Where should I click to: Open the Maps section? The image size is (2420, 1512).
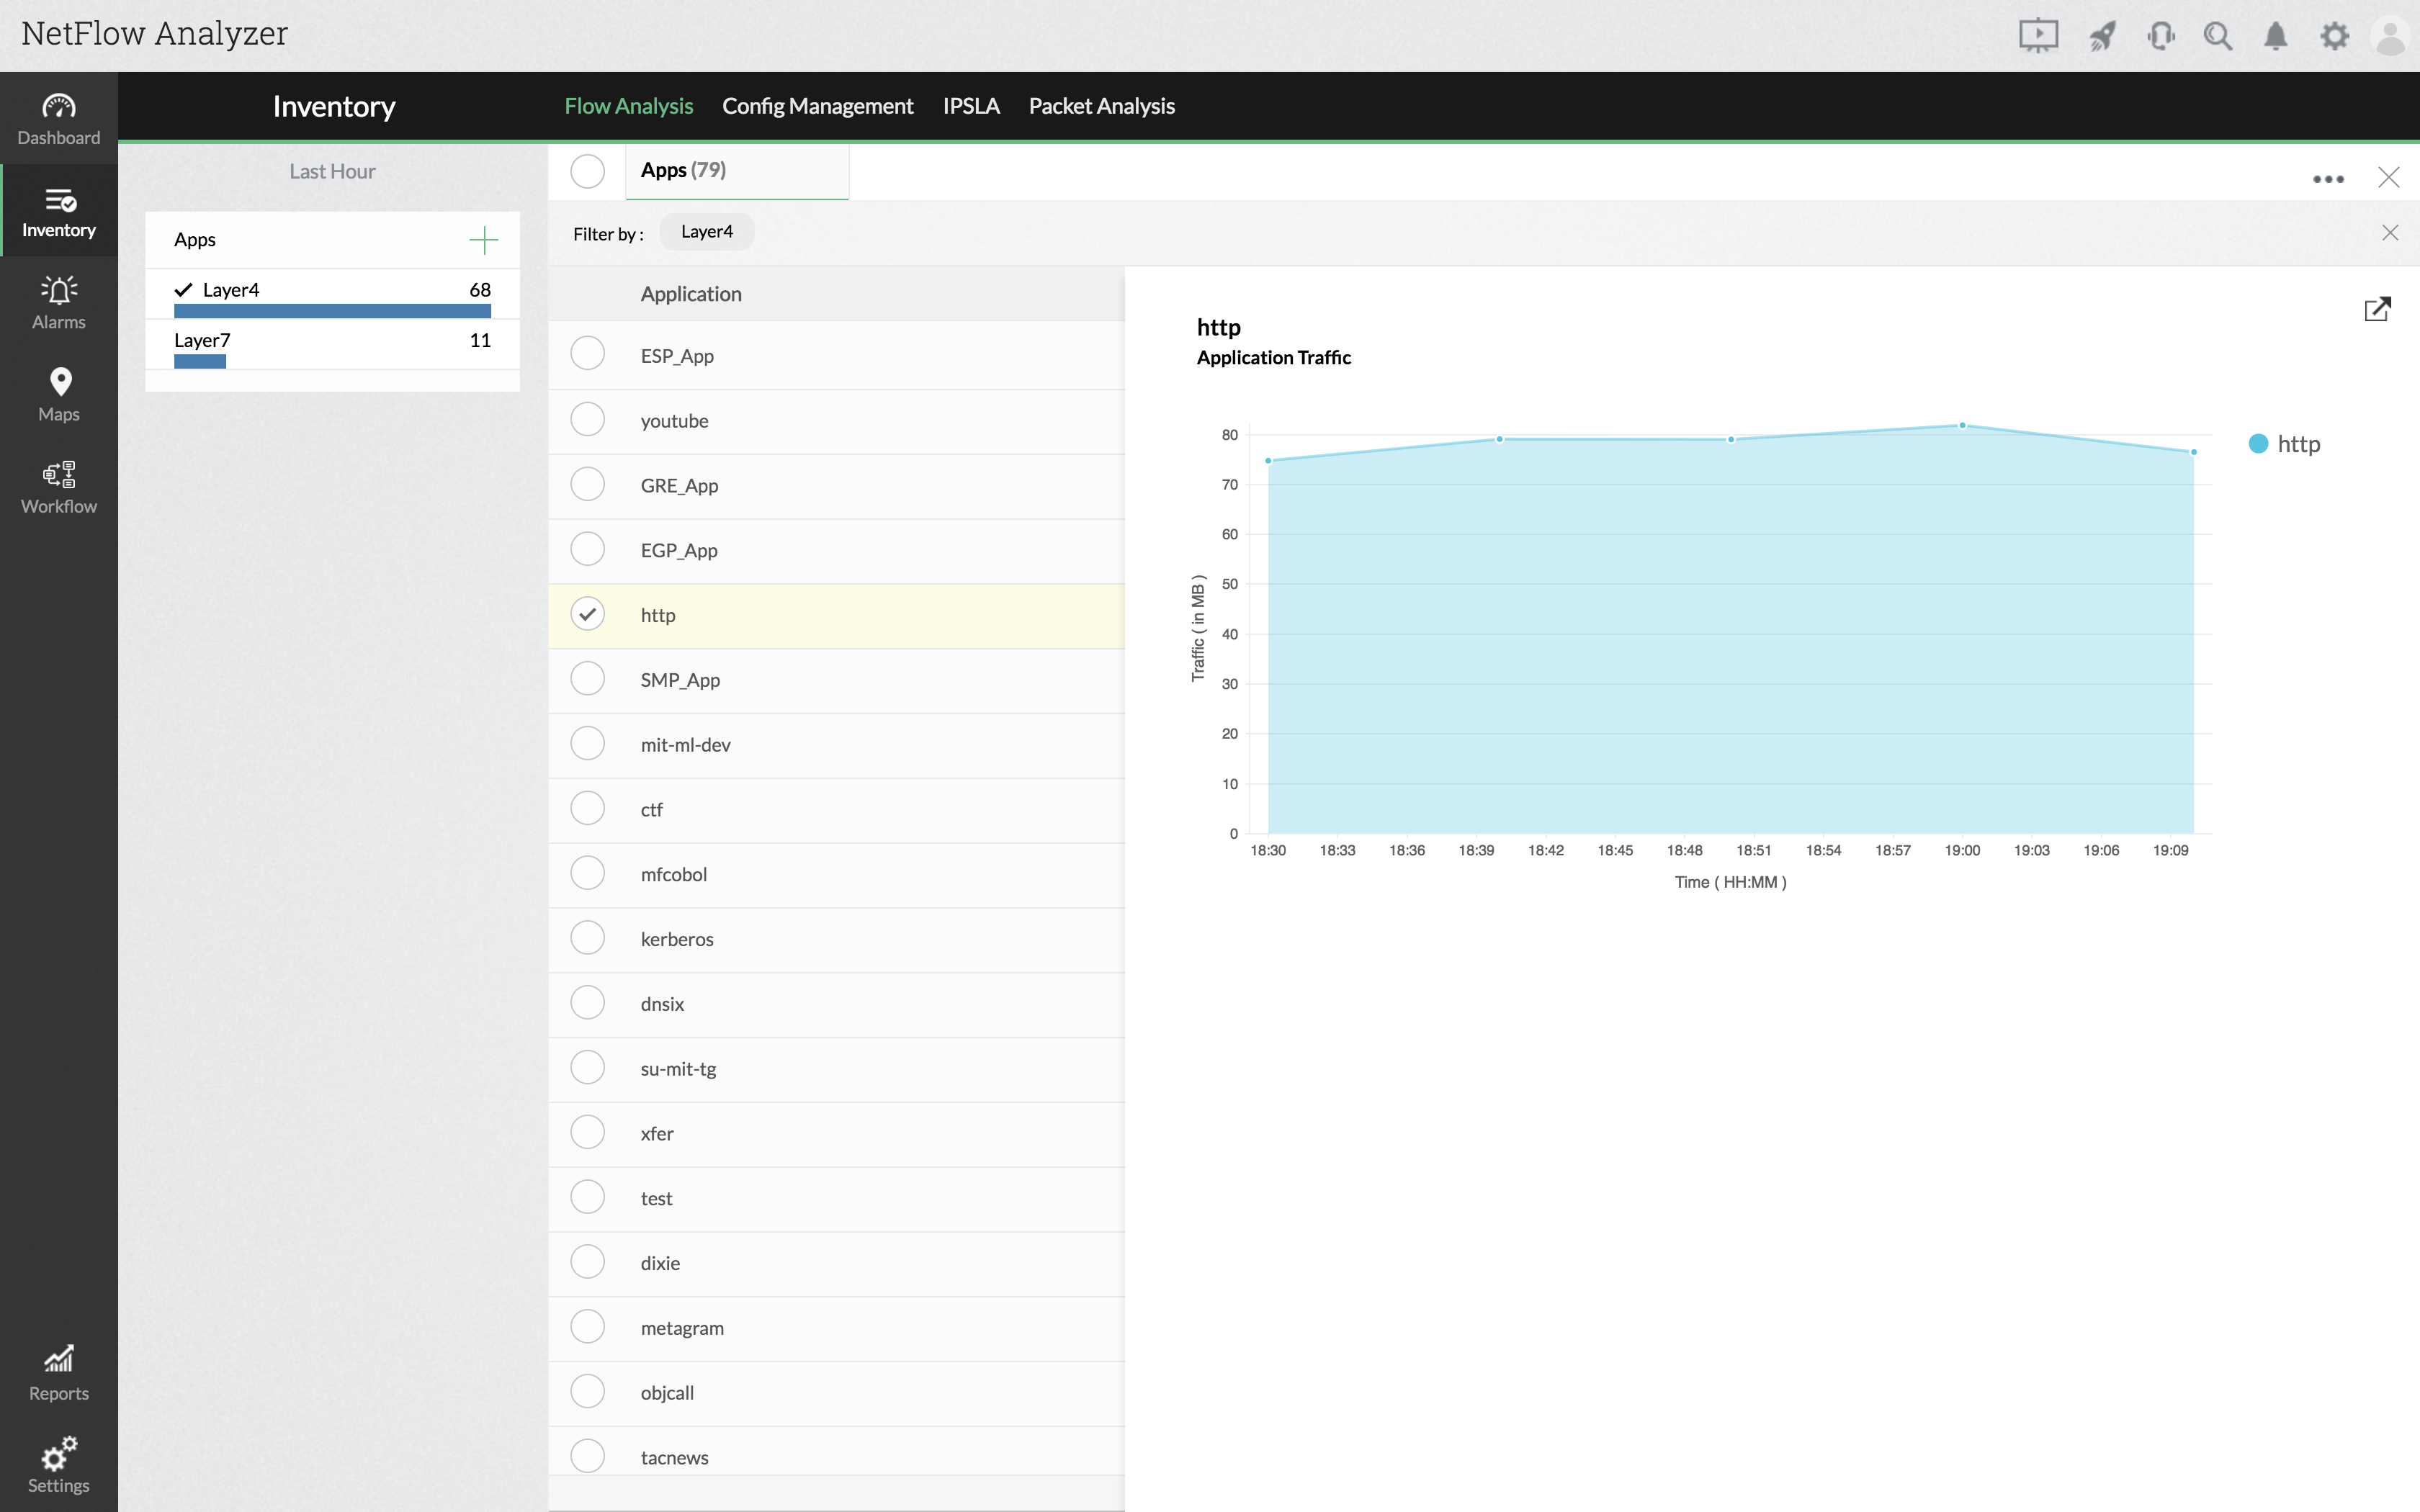[x=58, y=393]
